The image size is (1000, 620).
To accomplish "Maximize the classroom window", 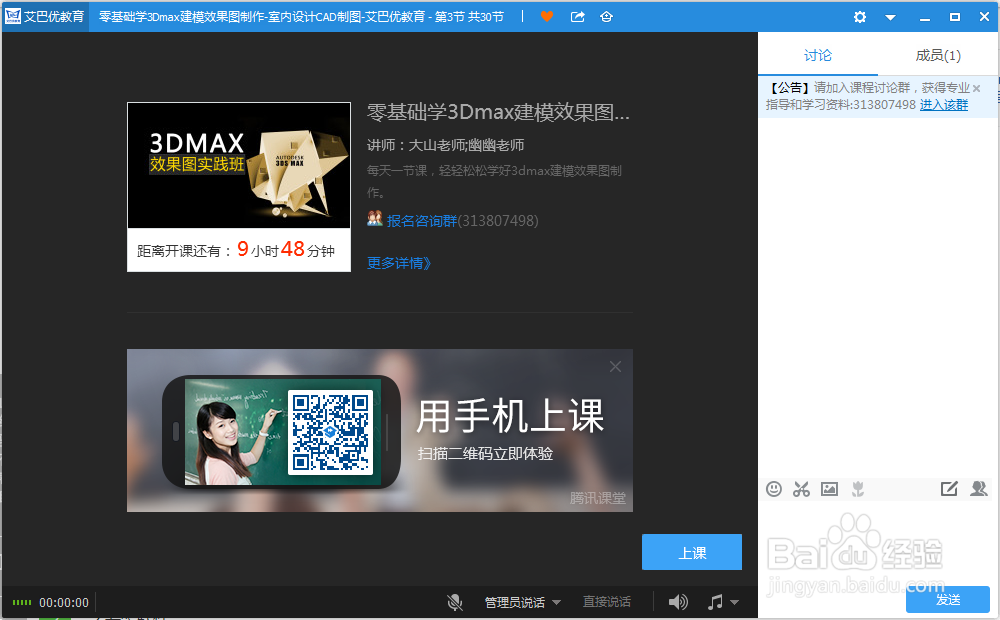I will 955,17.
